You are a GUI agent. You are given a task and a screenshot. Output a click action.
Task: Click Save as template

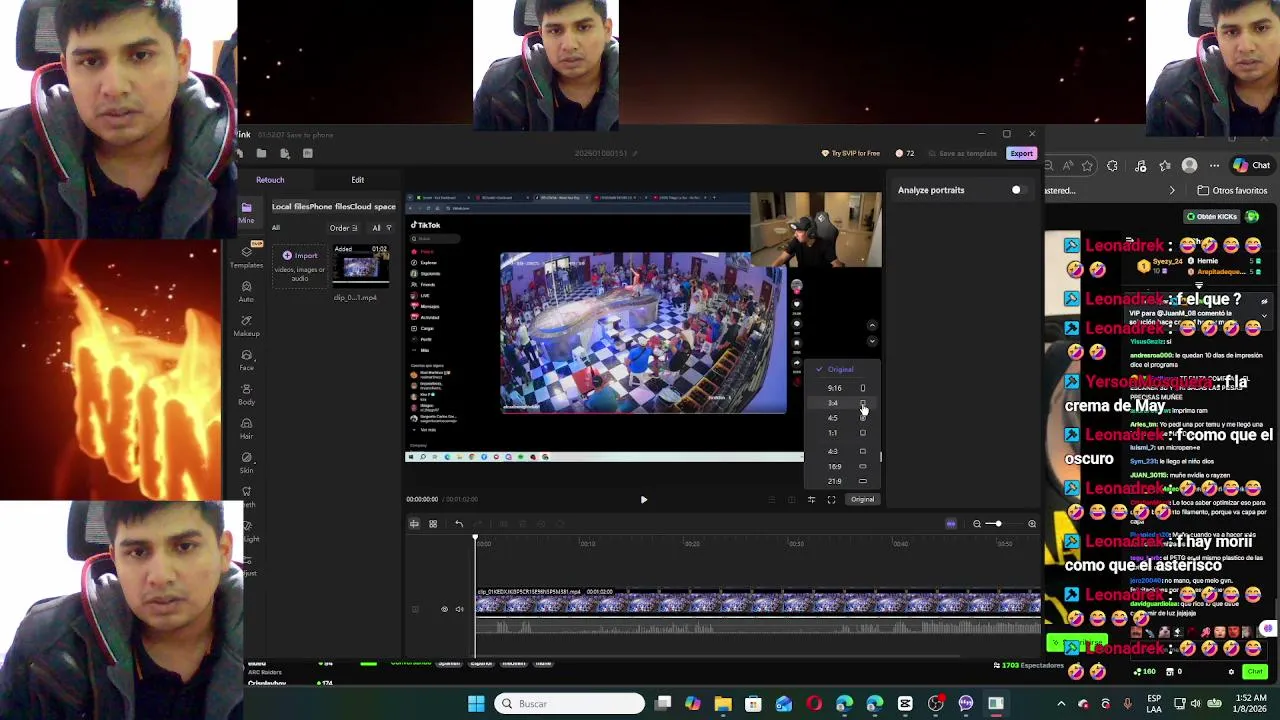(963, 153)
